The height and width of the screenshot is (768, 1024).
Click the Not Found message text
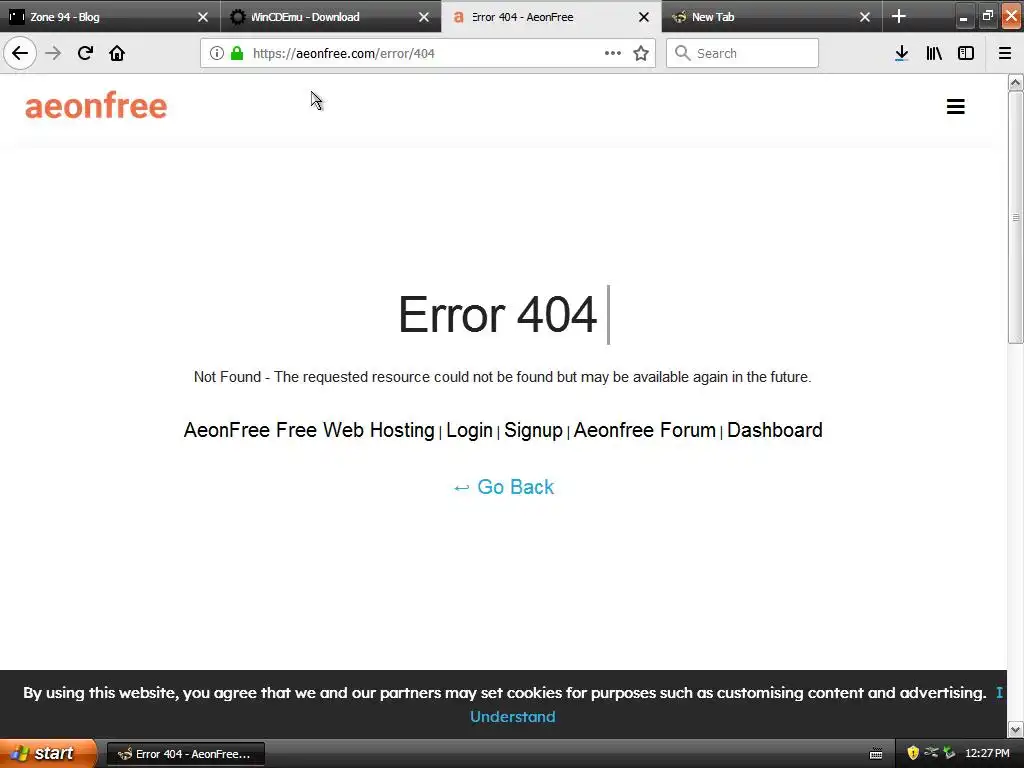pos(502,377)
